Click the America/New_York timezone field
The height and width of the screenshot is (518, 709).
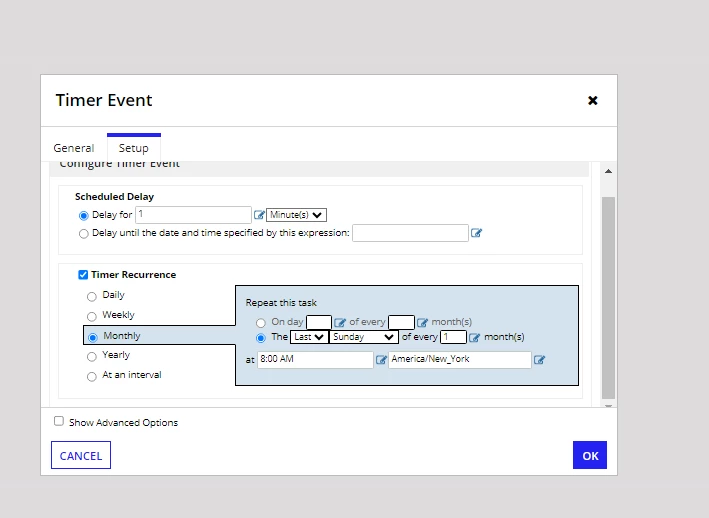460,360
